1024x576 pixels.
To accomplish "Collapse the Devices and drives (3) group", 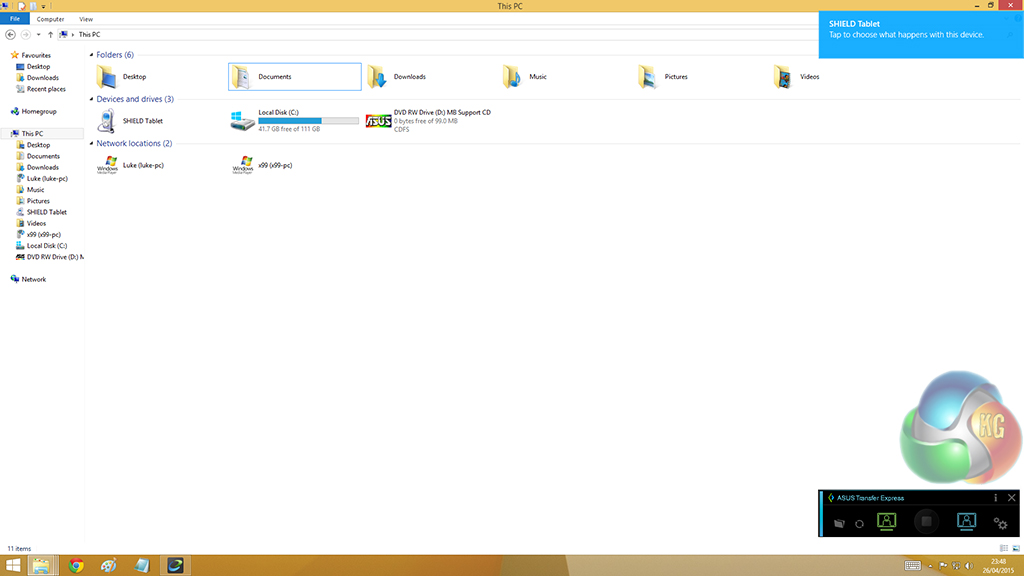I will (91, 99).
